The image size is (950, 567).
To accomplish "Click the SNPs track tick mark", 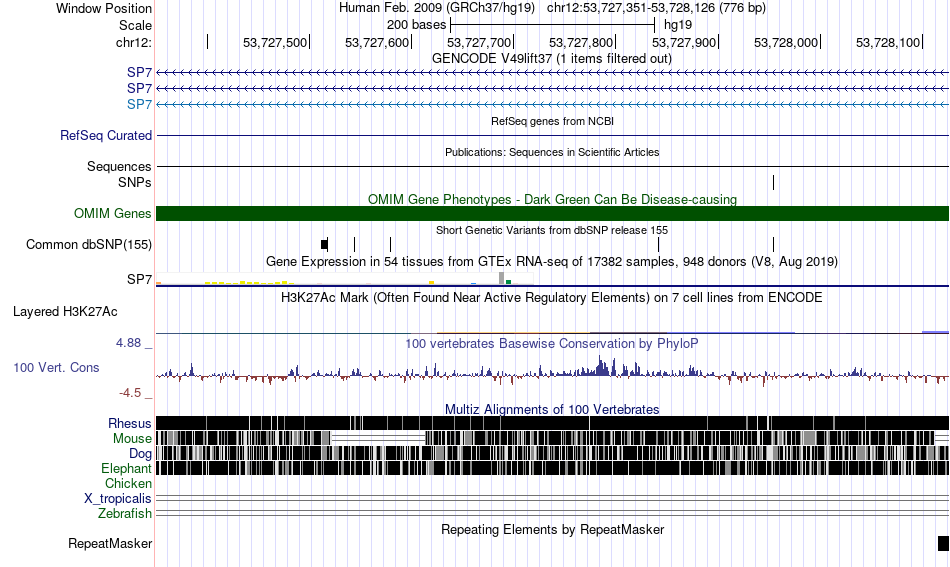I will [774, 182].
